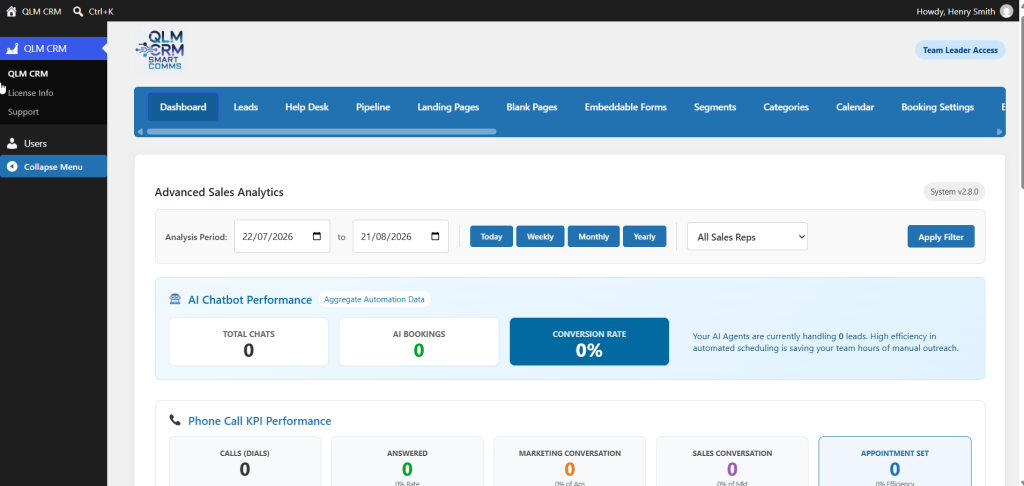
Task: Click the AI Chatbot robot icon
Action: click(174, 299)
